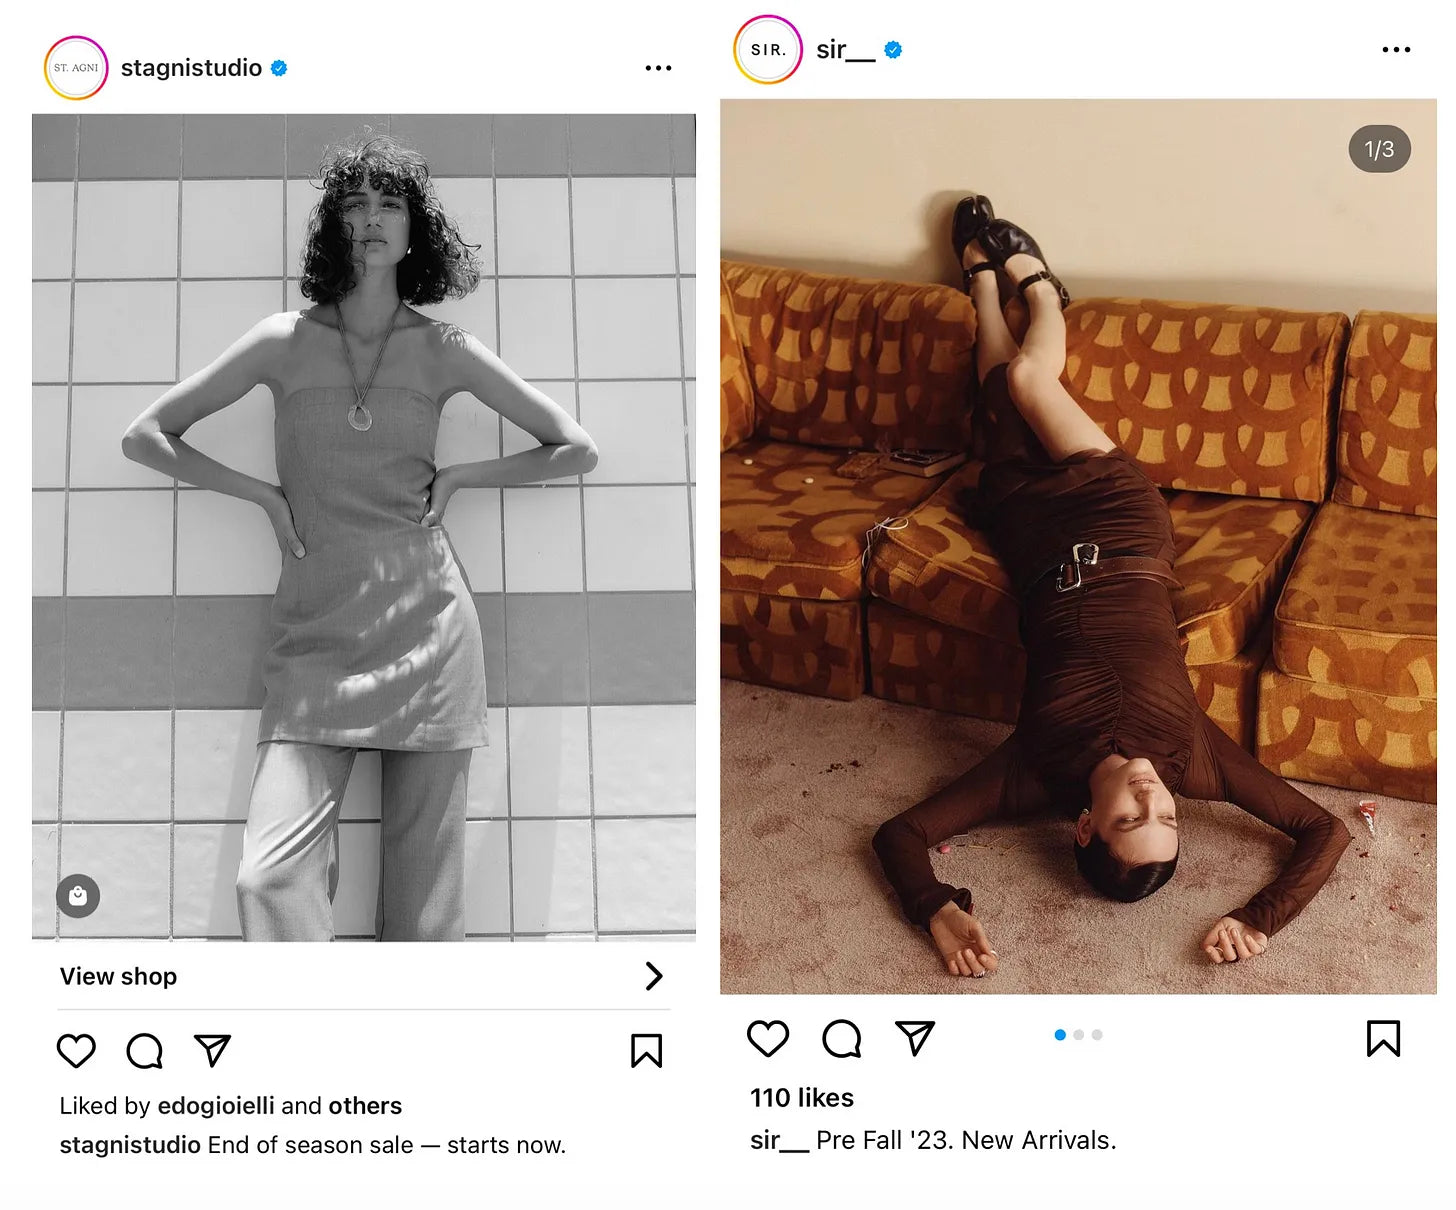
Task: Bookmark the stagnistudio post
Action: [646, 1051]
